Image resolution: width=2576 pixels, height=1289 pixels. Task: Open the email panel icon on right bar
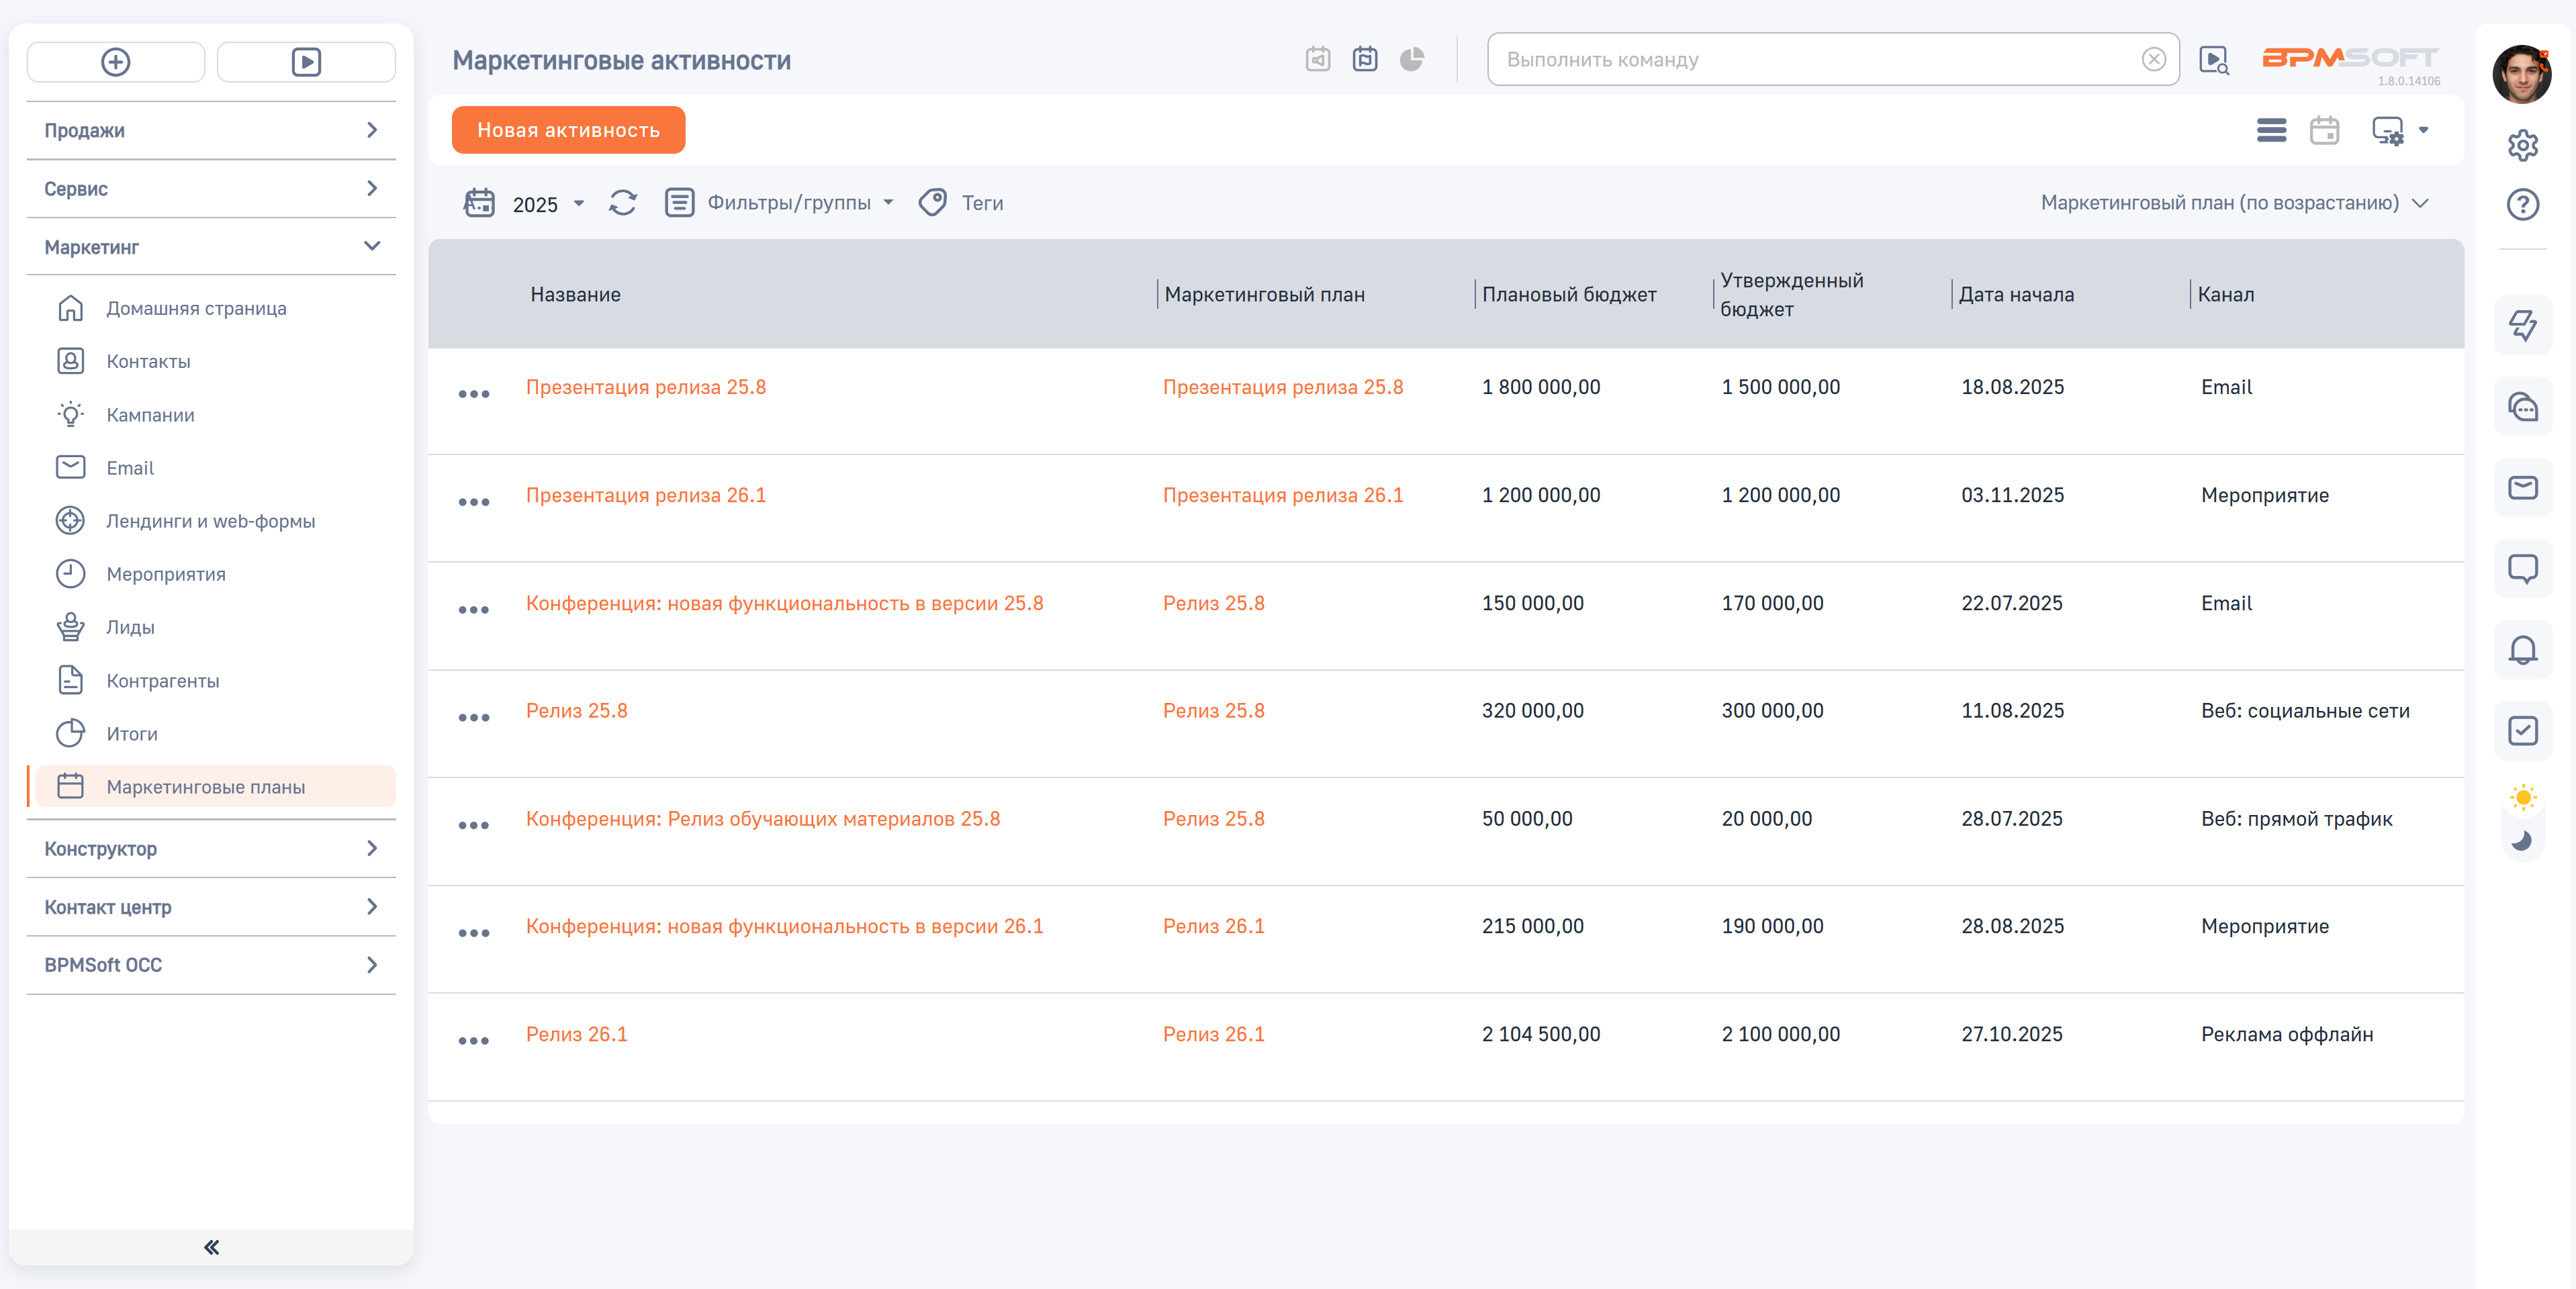[x=2522, y=488]
